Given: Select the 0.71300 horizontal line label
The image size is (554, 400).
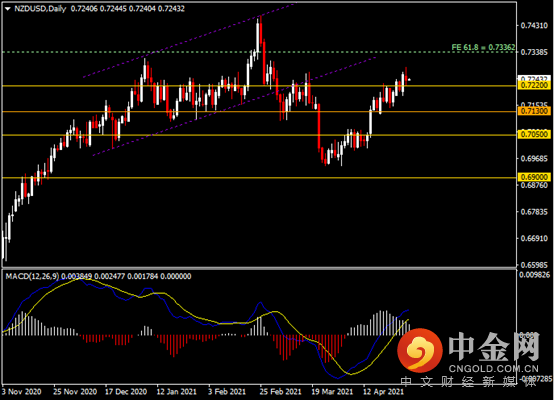Looking at the screenshot, I should click(534, 112).
